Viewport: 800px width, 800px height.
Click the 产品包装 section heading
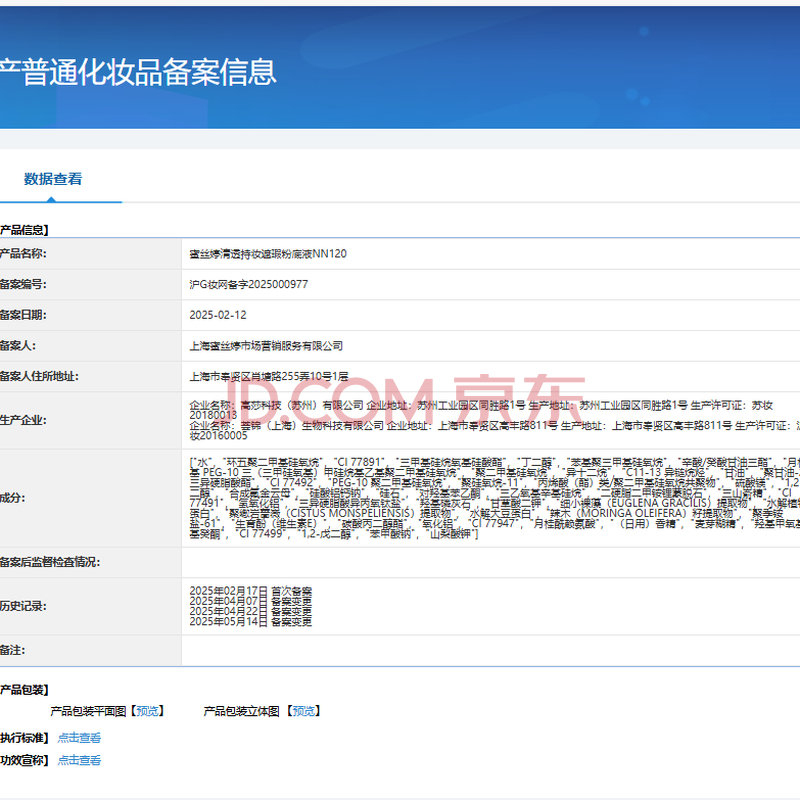[x=24, y=690]
